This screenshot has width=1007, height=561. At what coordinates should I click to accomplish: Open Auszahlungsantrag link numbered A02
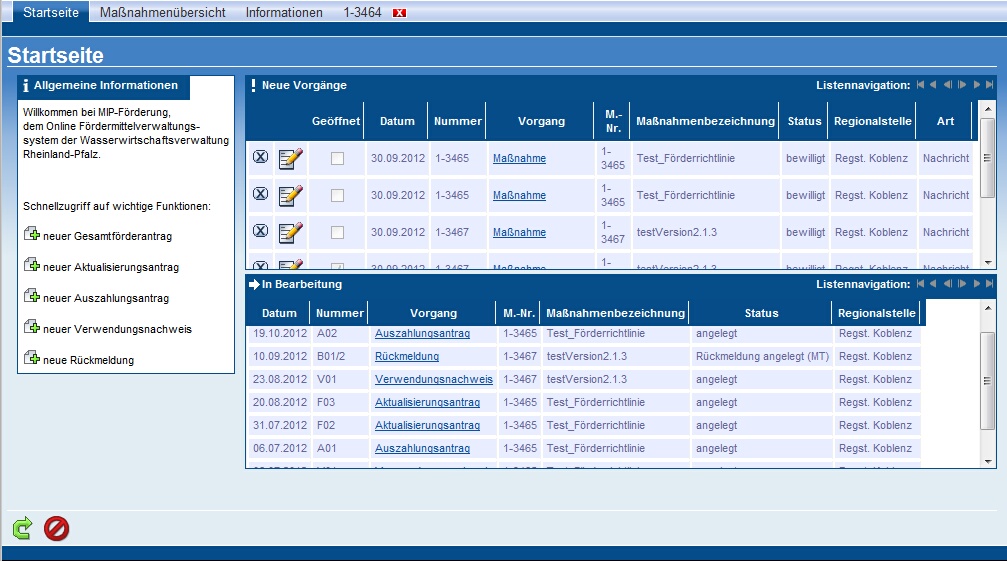tap(422, 333)
